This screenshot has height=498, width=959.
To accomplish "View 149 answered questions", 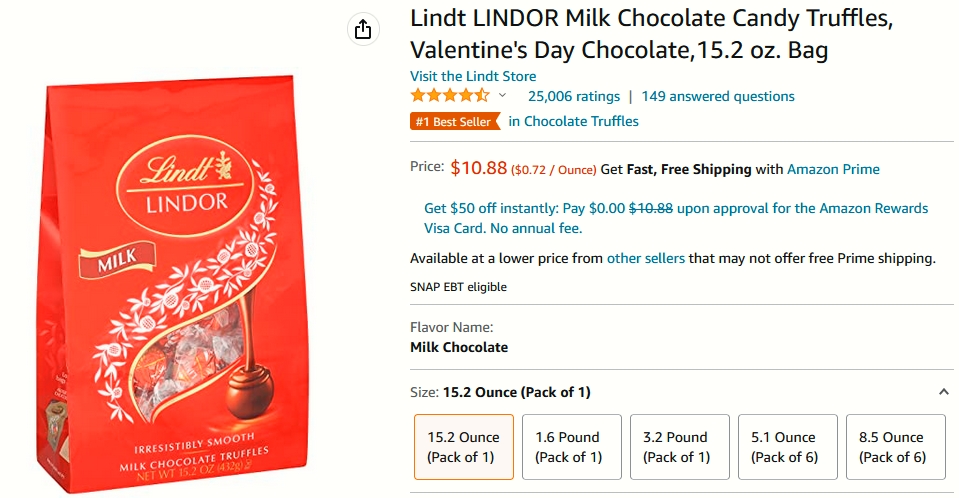I will coord(718,96).
